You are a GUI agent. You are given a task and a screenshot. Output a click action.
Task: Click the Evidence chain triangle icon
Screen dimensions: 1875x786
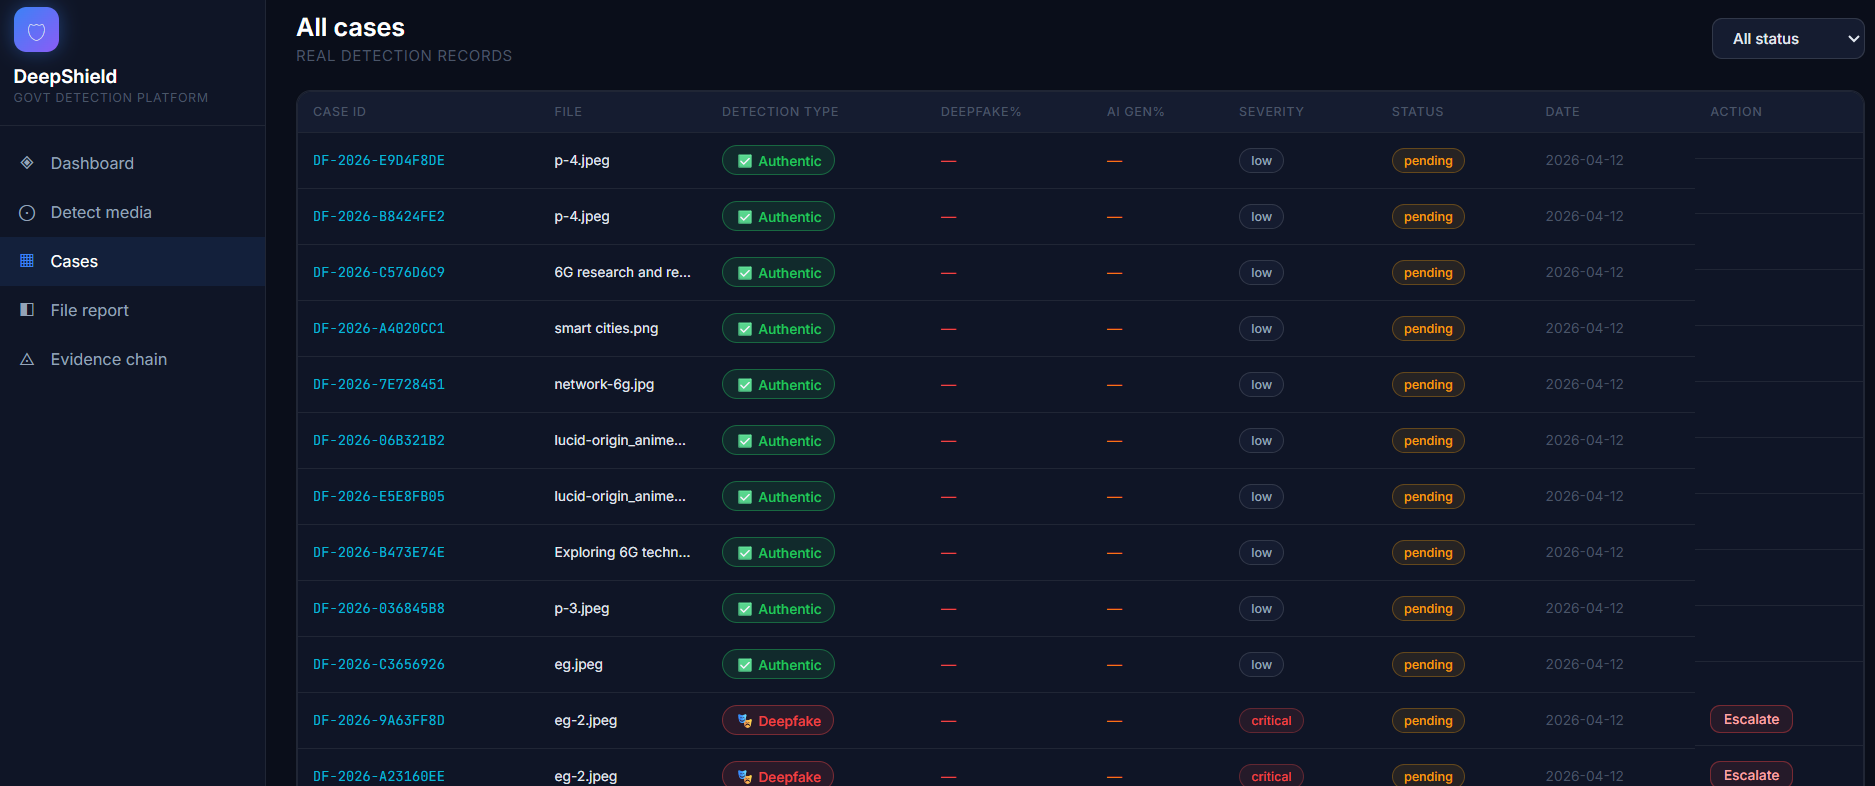pos(27,359)
